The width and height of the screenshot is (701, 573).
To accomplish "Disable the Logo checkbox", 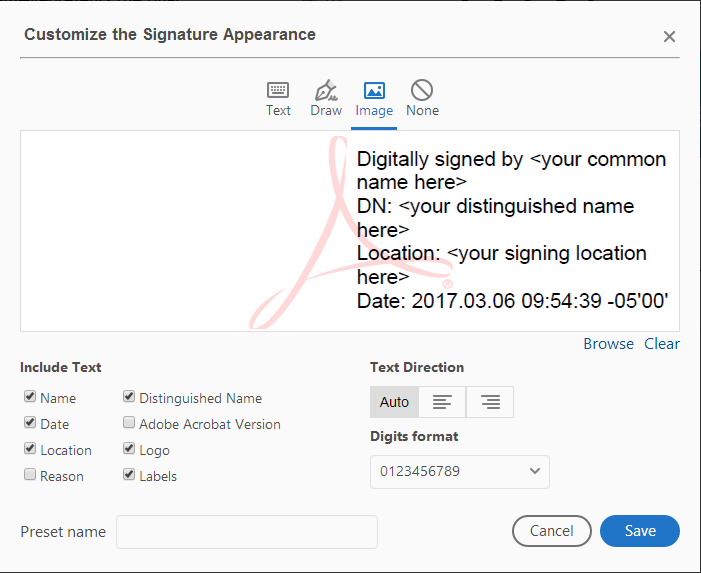I will pyautogui.click(x=128, y=449).
